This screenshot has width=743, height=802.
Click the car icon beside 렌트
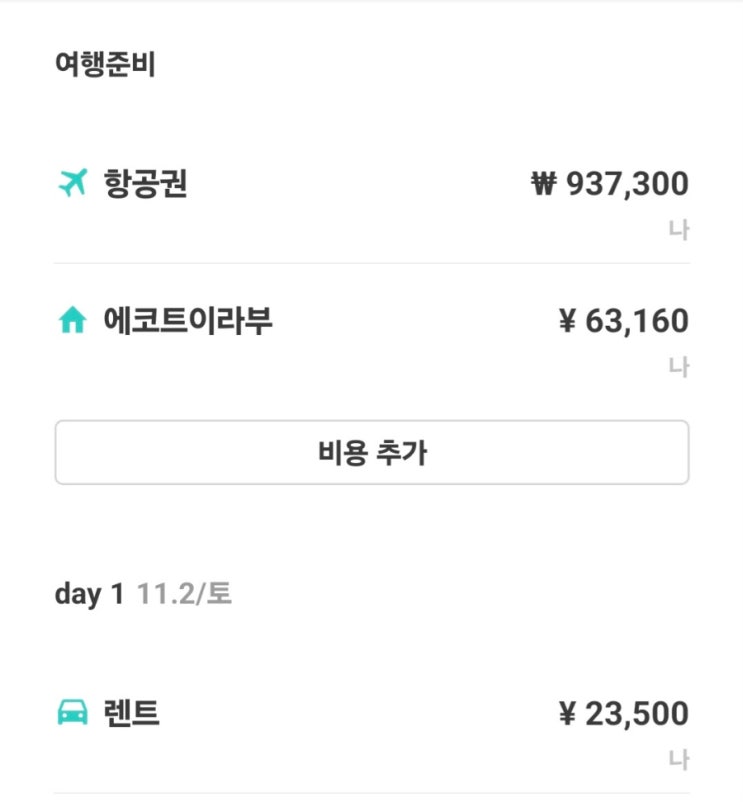[x=73, y=715]
